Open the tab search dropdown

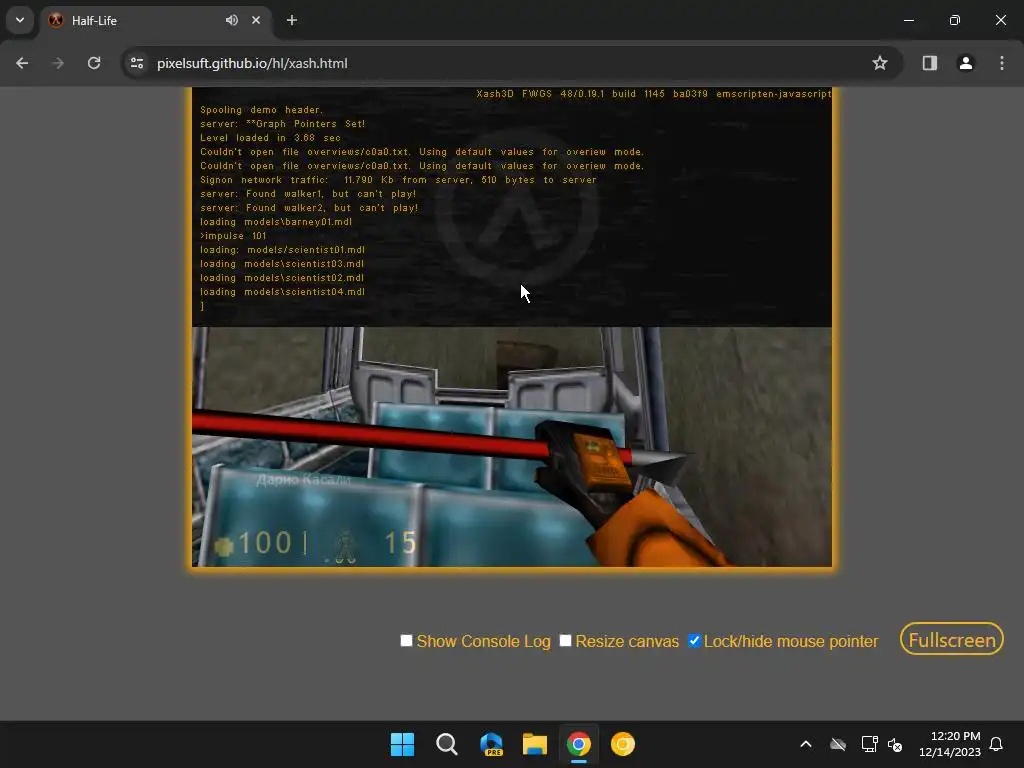[x=20, y=20]
